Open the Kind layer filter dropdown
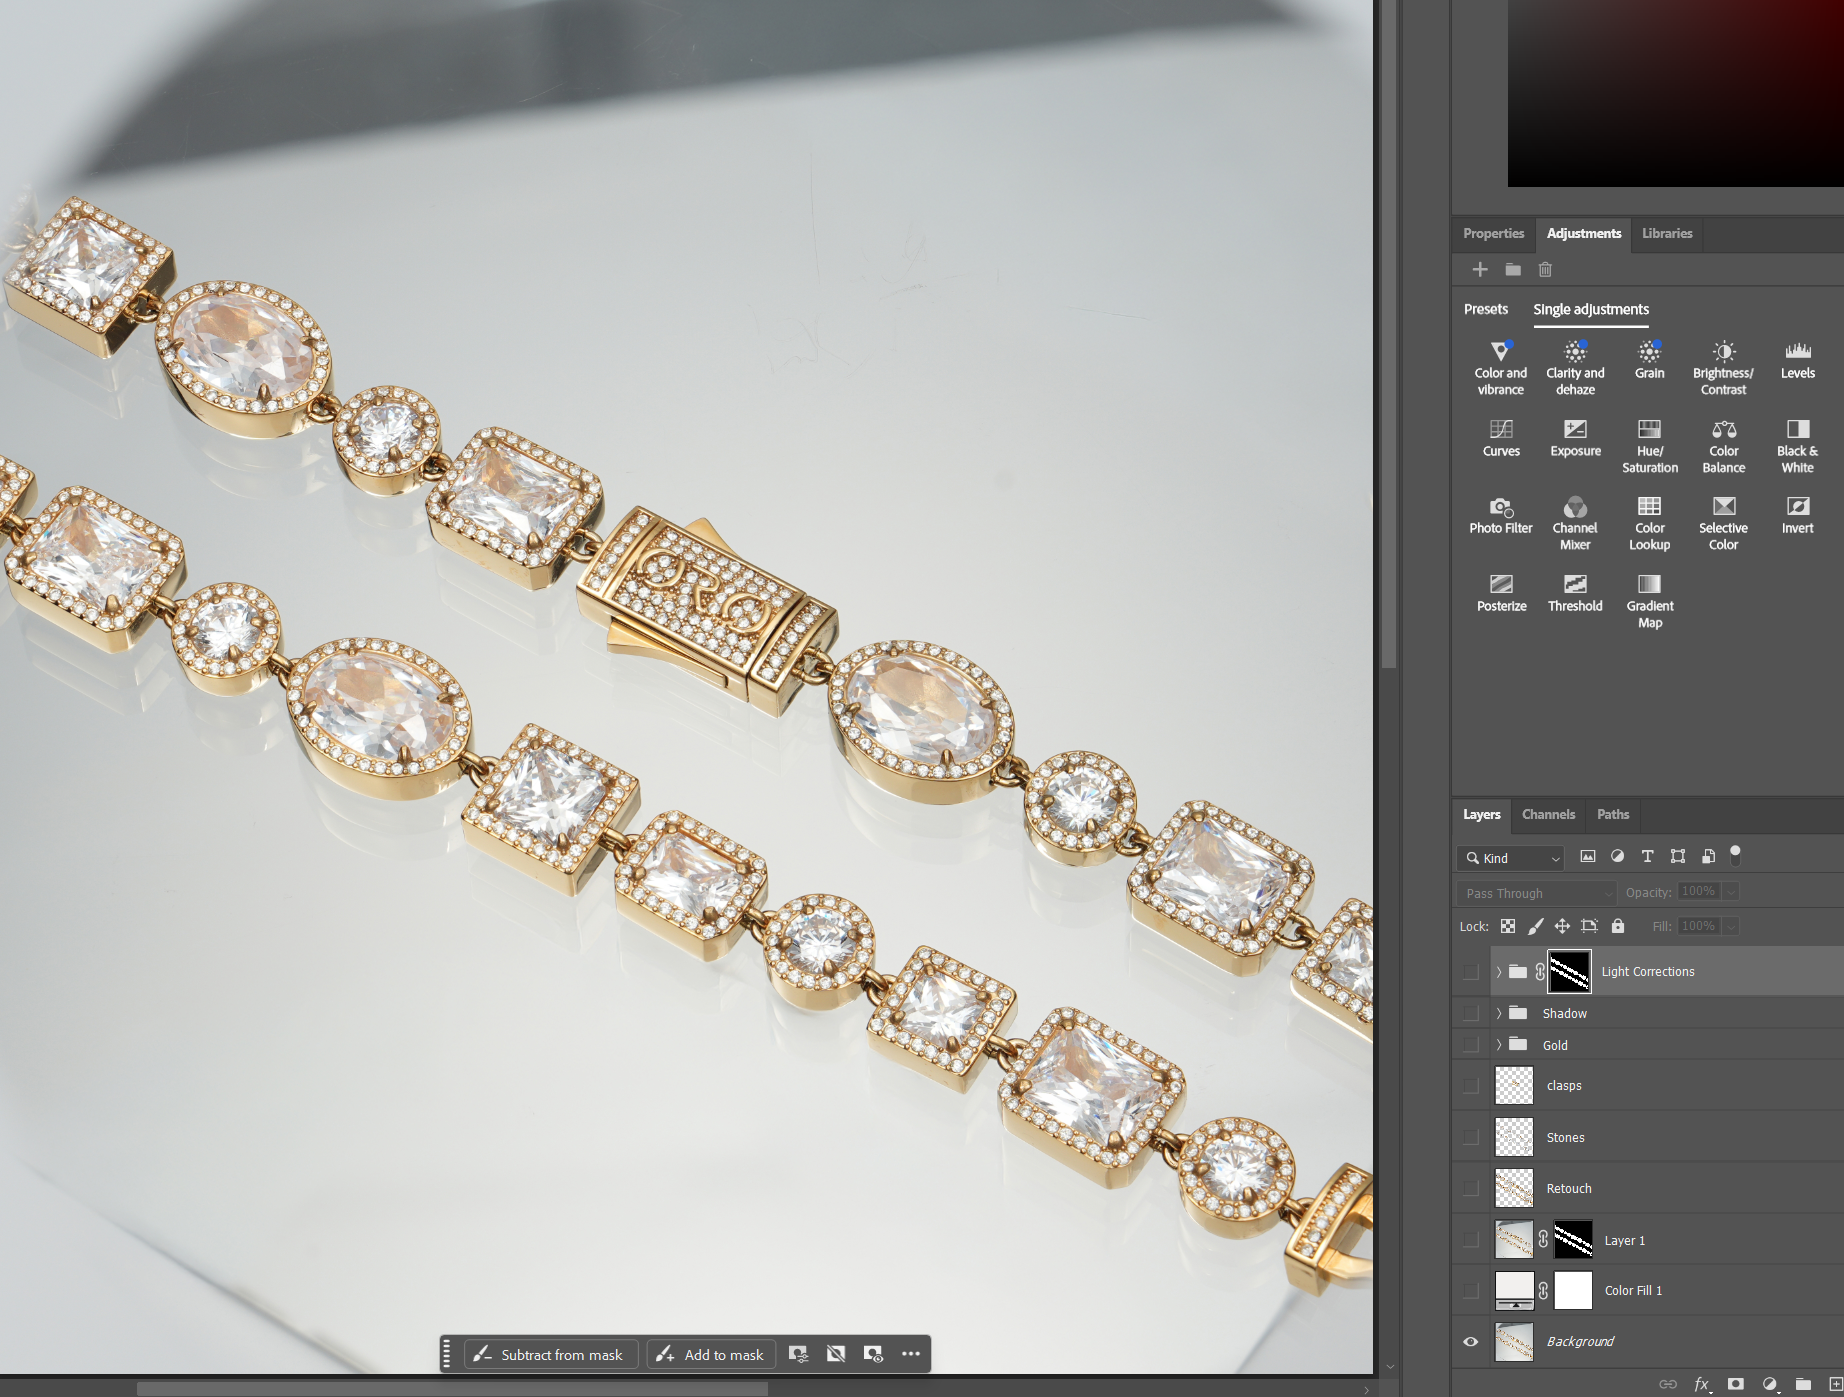Viewport: 1844px width, 1397px height. 1511,858
